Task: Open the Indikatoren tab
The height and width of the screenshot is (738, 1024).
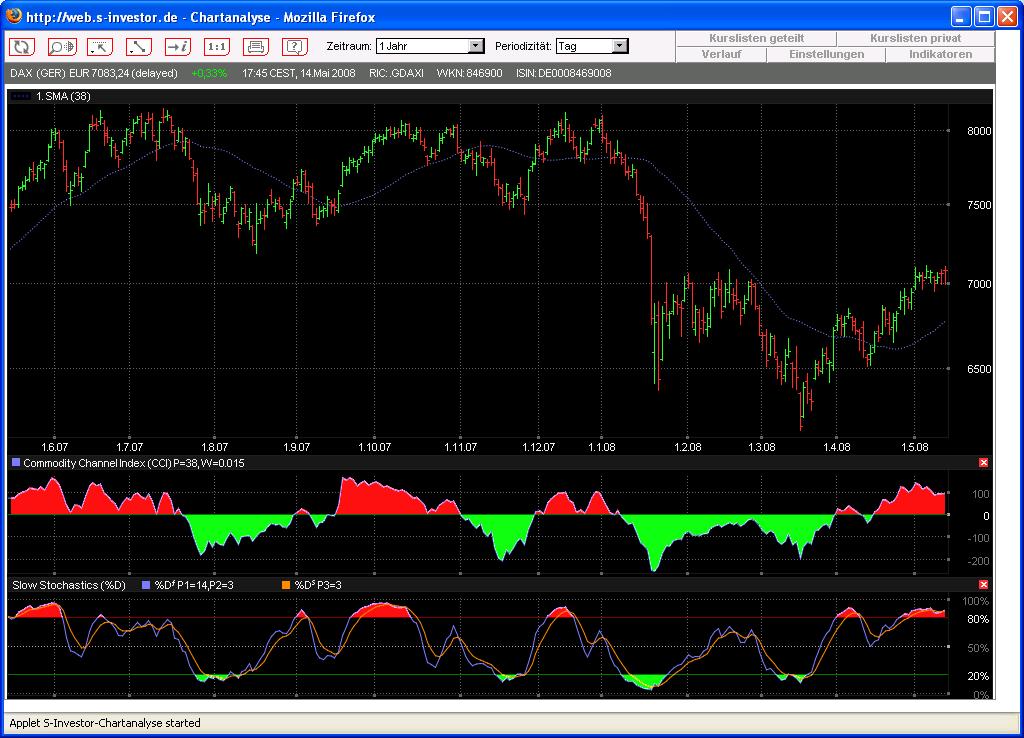Action: click(940, 54)
